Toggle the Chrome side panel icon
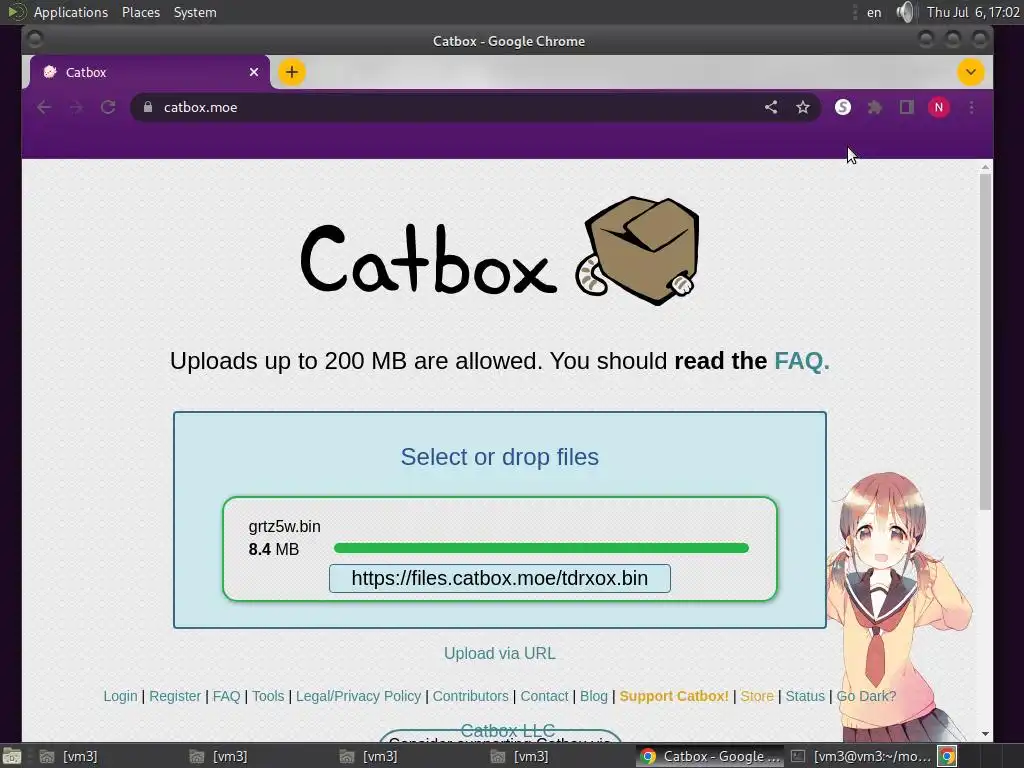 906,107
